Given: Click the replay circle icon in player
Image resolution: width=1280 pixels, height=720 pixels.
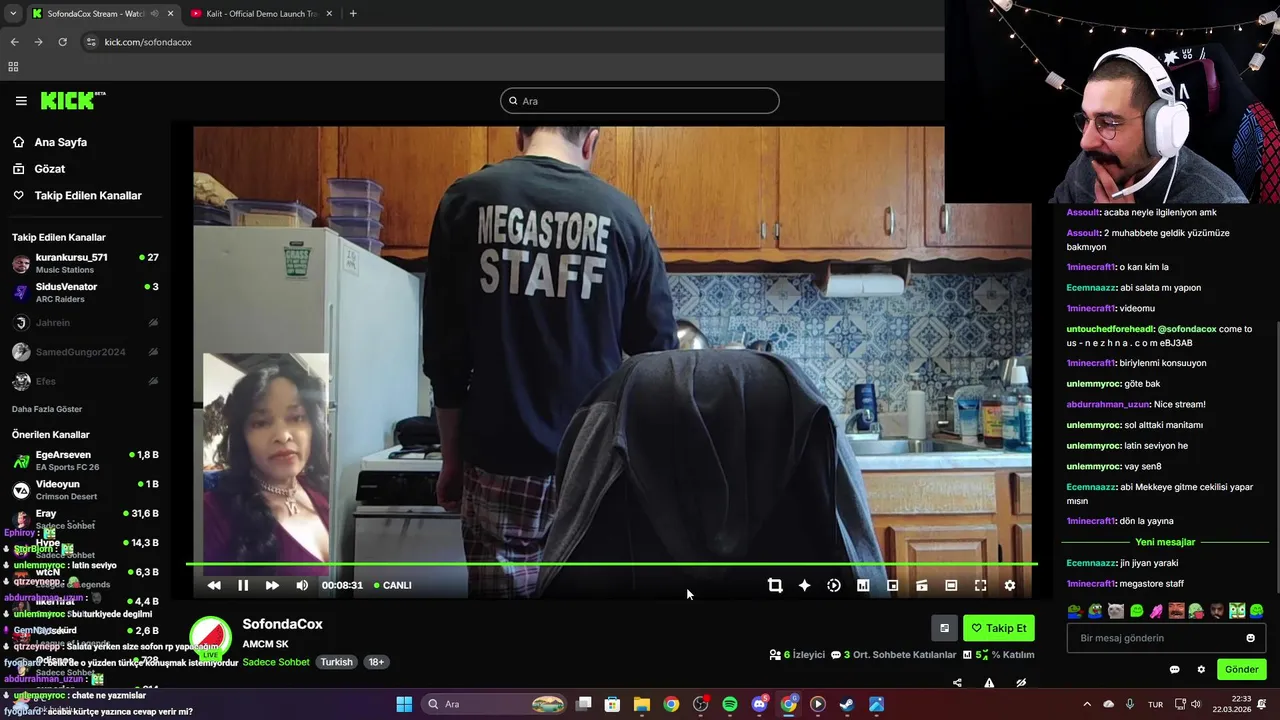Looking at the screenshot, I should point(834,585).
